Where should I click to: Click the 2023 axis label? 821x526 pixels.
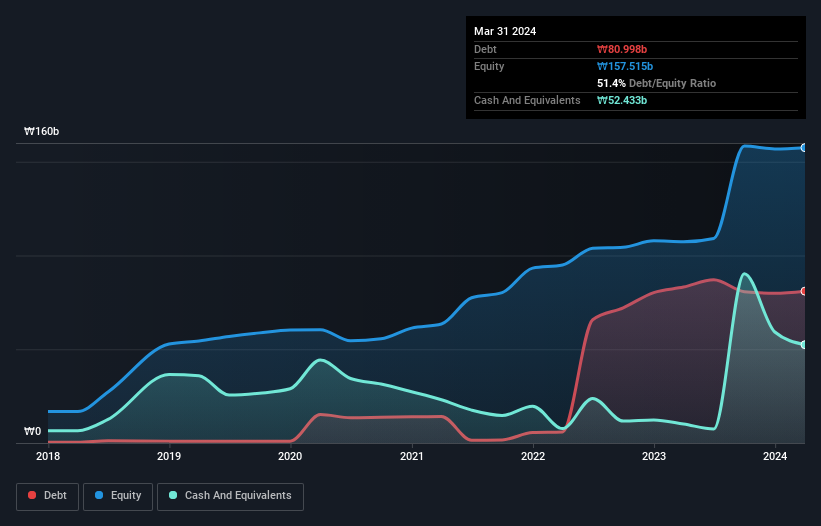click(654, 456)
